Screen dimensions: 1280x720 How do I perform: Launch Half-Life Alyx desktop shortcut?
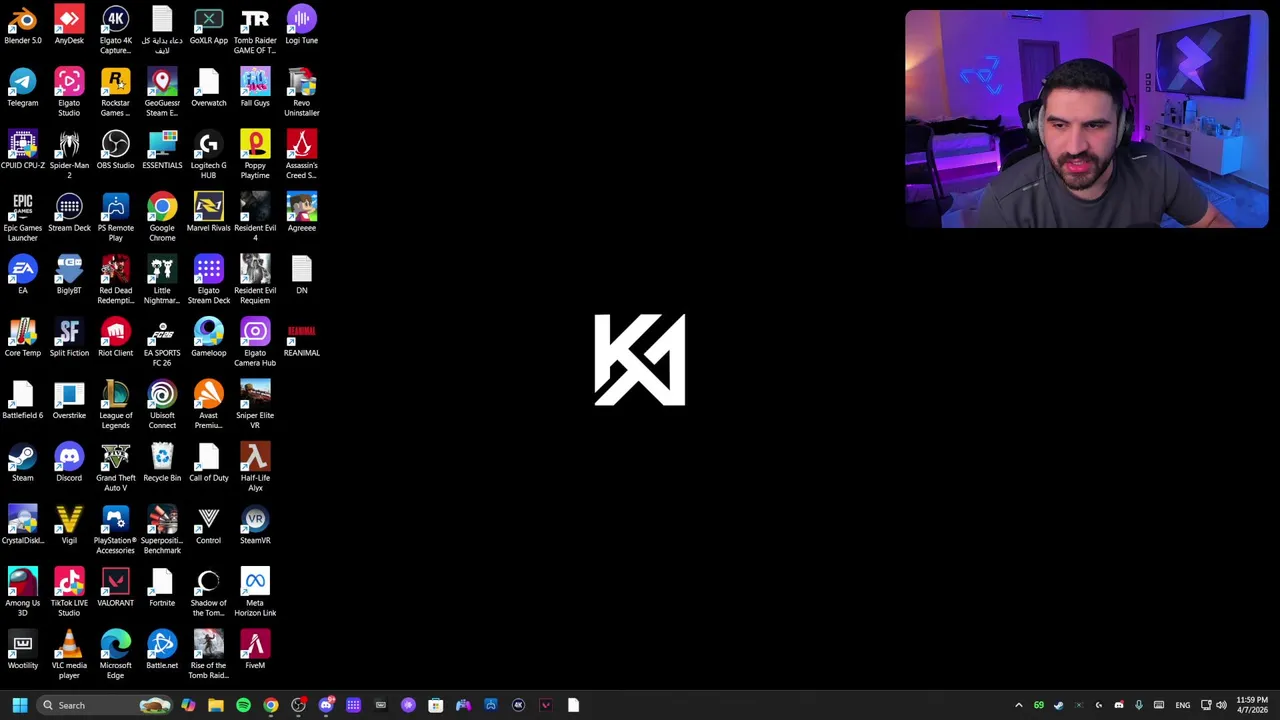click(x=255, y=468)
